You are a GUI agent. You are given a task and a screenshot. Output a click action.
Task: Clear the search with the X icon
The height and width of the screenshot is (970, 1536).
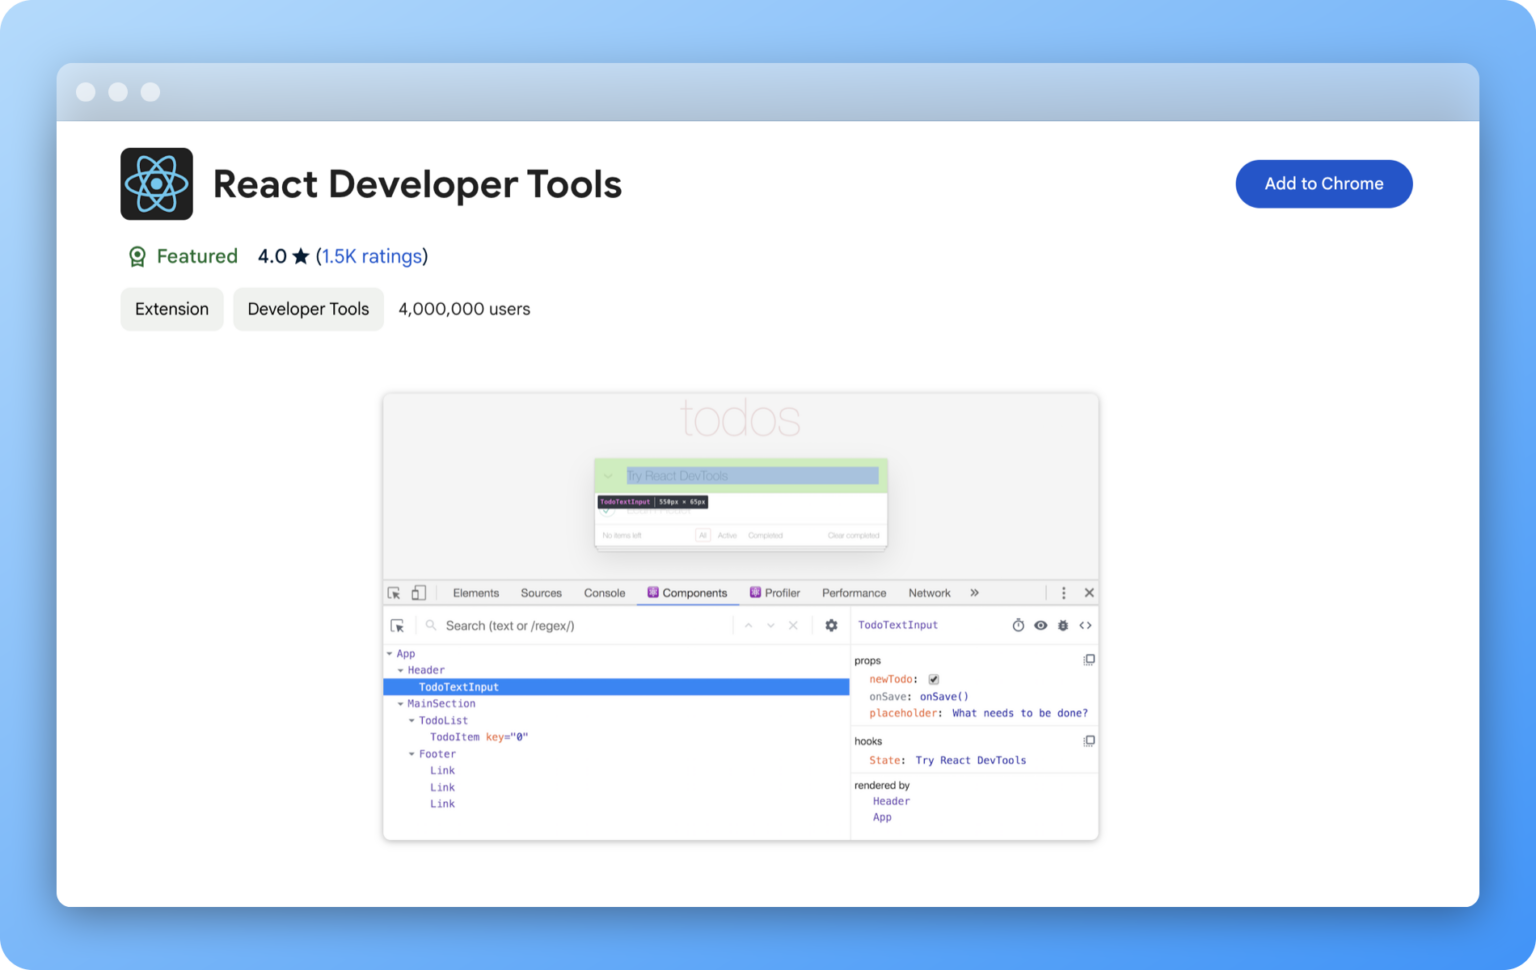(x=793, y=625)
